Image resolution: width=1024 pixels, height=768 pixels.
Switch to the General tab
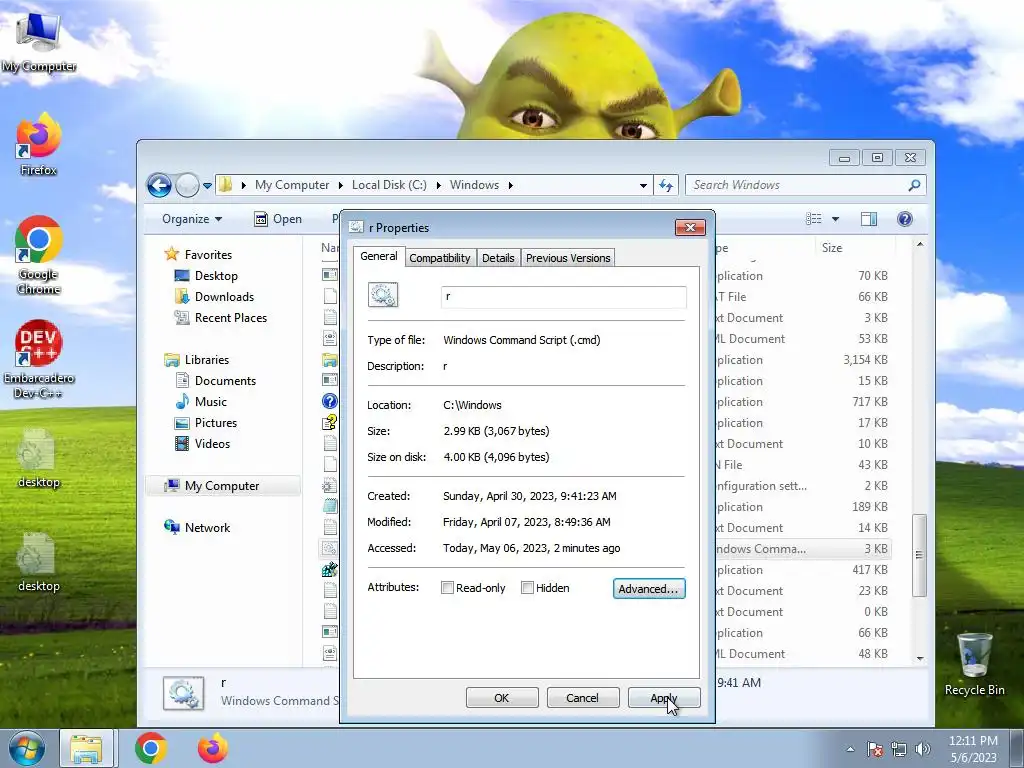click(x=379, y=256)
